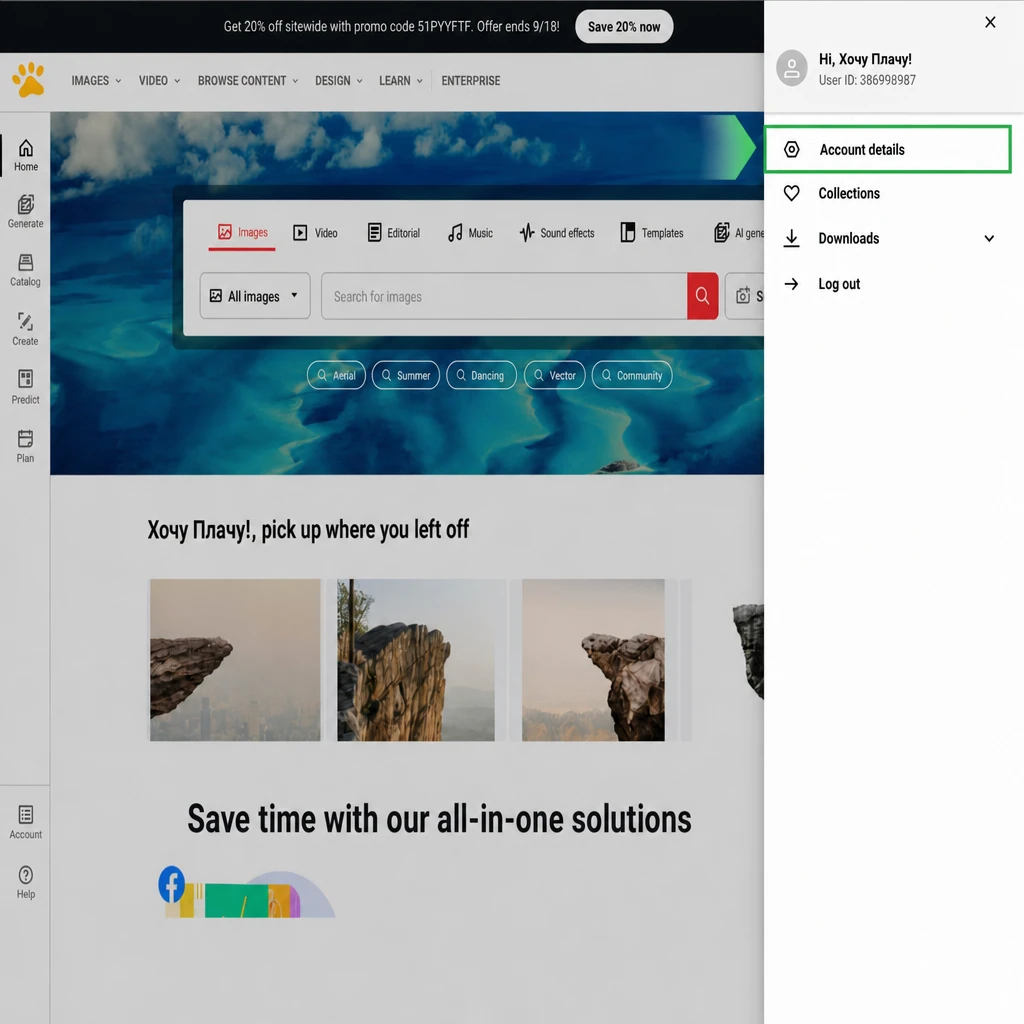Click the red search magnifier button

pyautogui.click(x=703, y=296)
